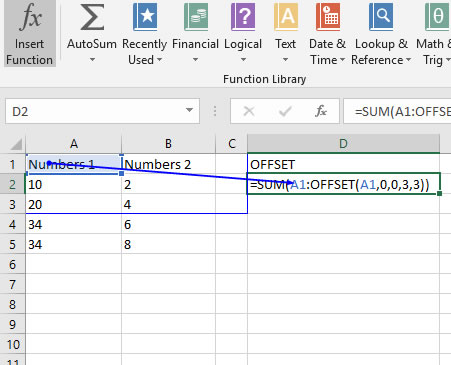This screenshot has height=365, width=451.
Task: Select row 6 header
Action: pyautogui.click(x=13, y=264)
